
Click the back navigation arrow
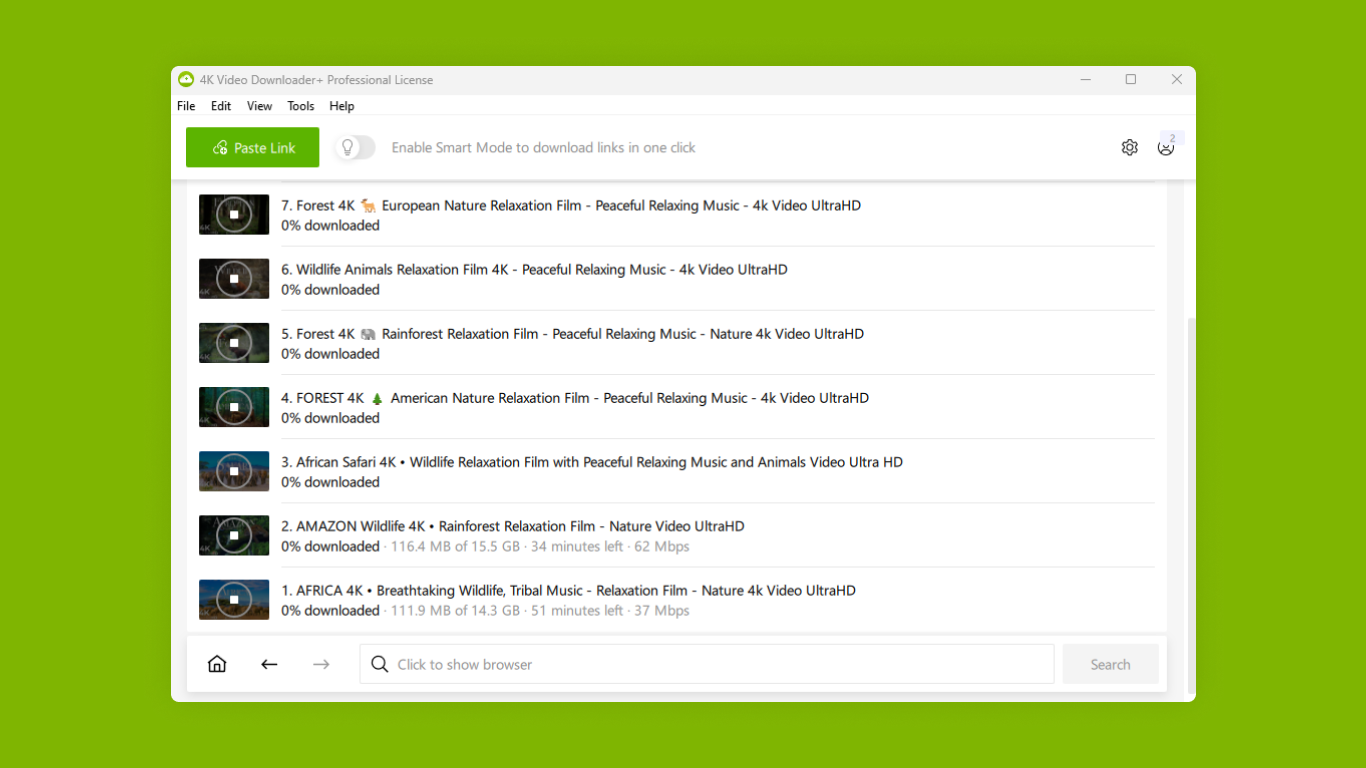tap(269, 663)
